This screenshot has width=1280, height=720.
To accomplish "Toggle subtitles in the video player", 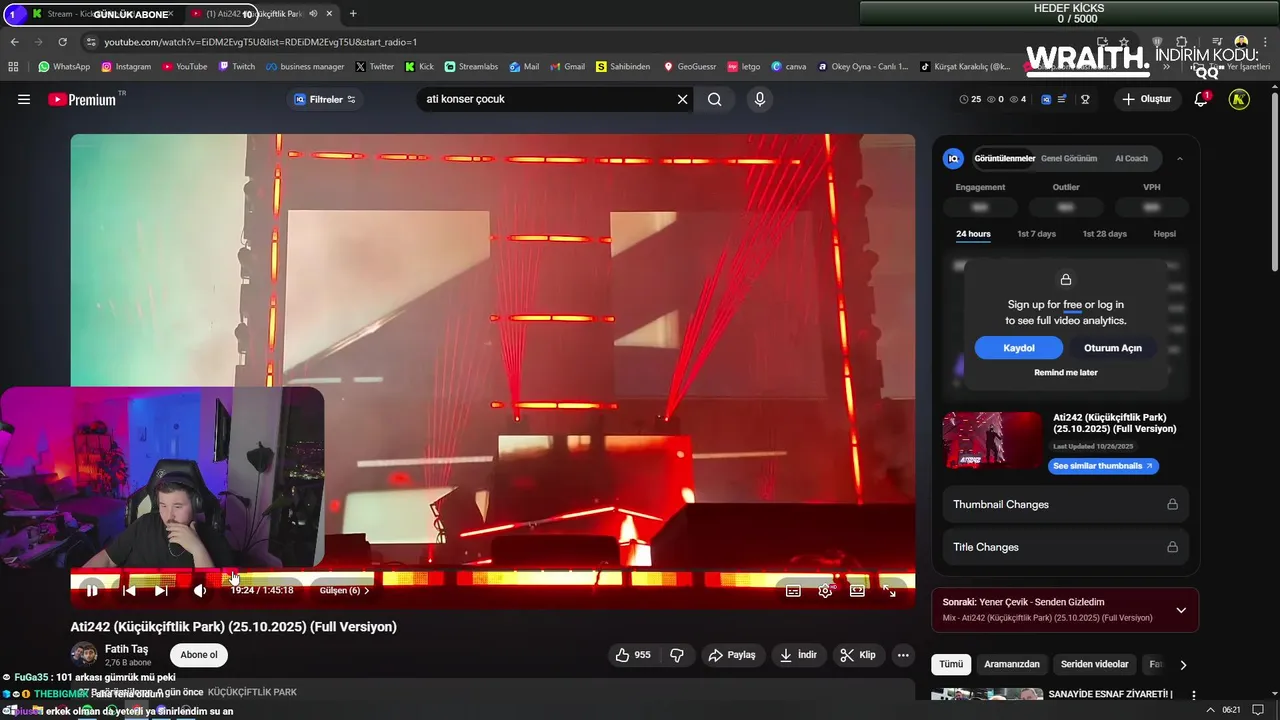I will [x=793, y=591].
